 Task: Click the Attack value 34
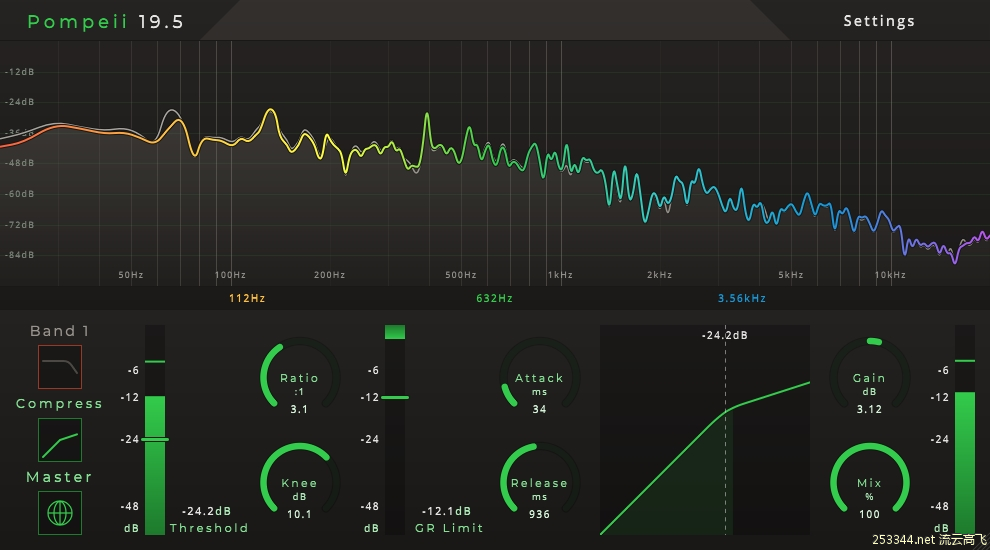click(539, 409)
